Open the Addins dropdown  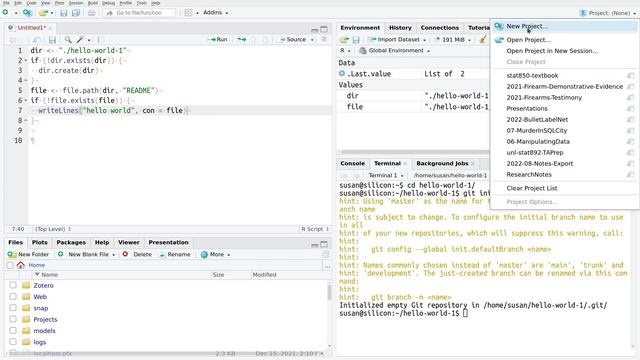click(x=216, y=13)
